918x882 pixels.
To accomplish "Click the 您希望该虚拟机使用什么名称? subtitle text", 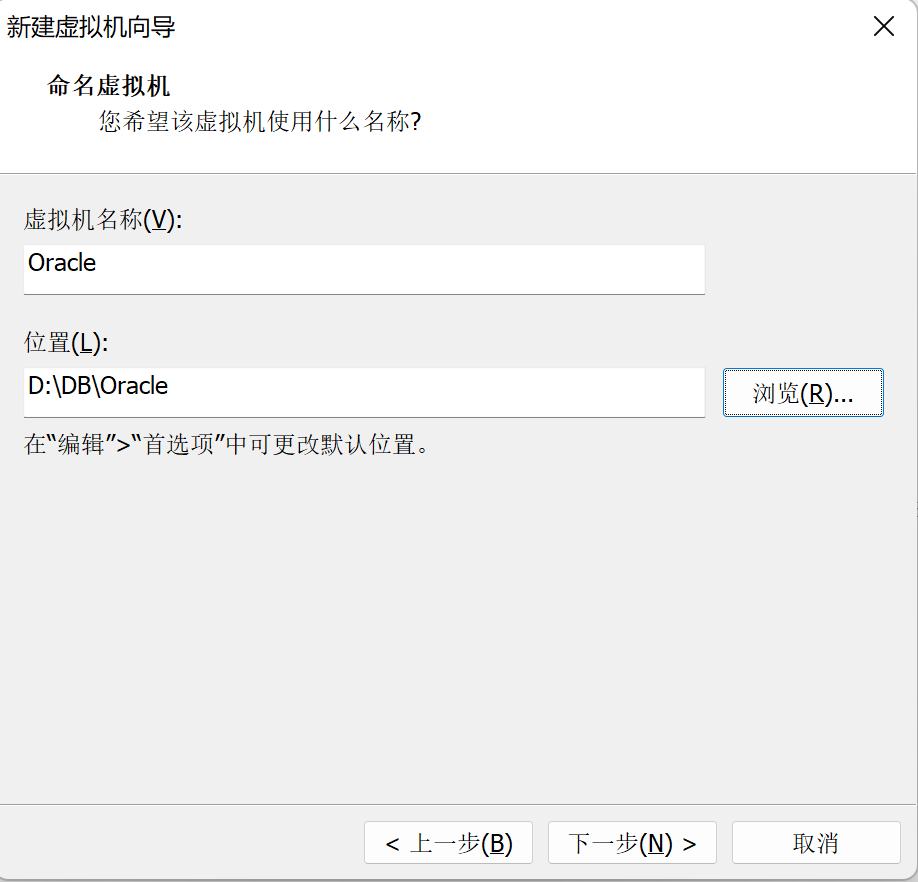I will 260,123.
